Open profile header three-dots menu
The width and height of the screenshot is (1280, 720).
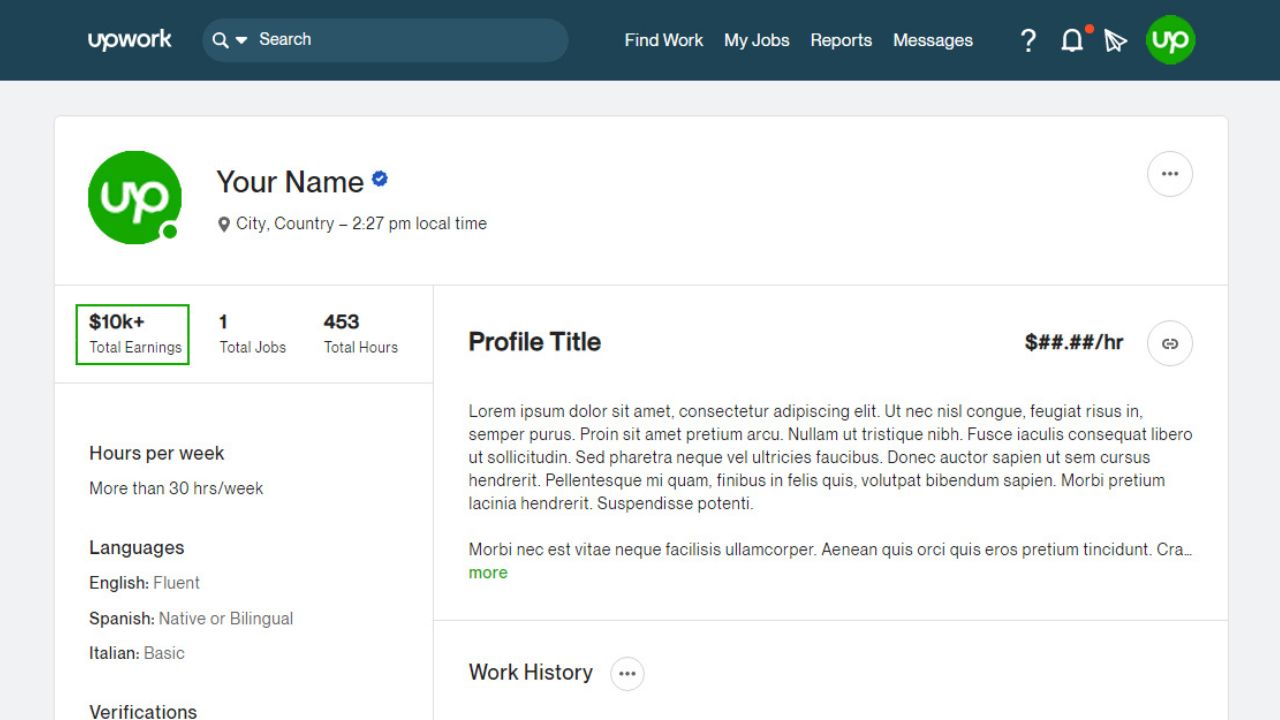(x=1170, y=174)
